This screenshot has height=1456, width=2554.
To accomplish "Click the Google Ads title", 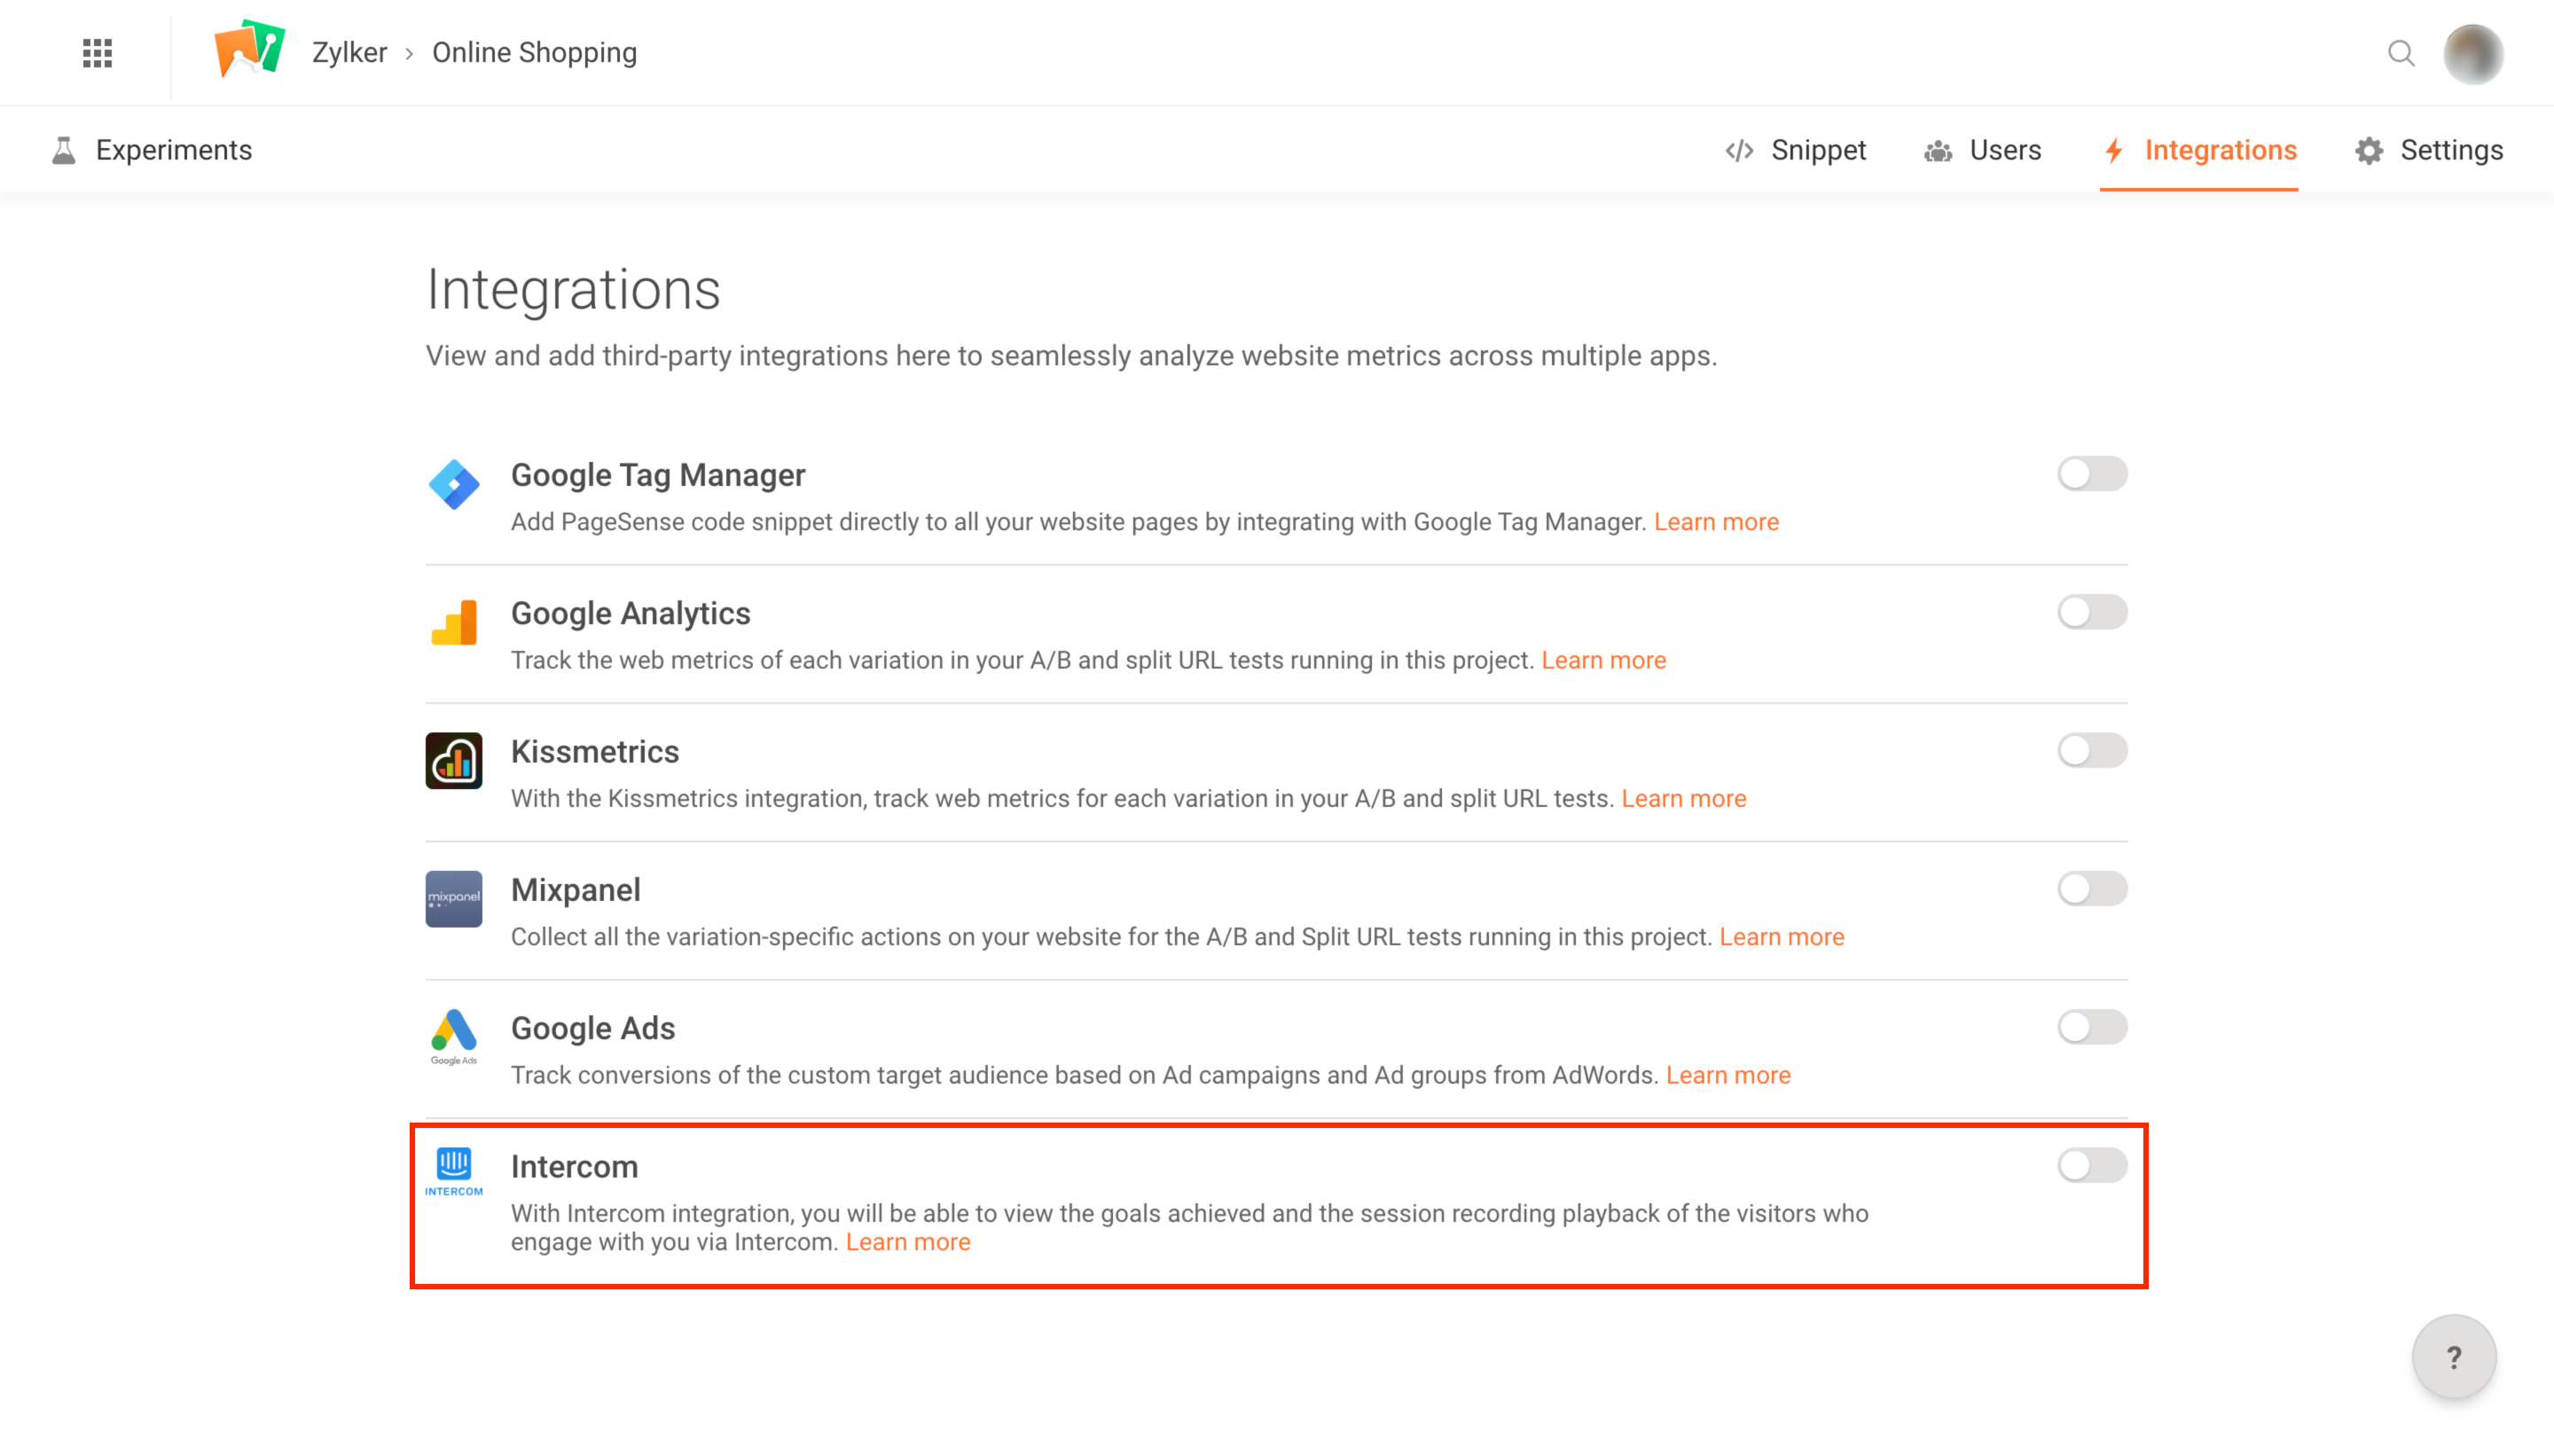I will [593, 1028].
